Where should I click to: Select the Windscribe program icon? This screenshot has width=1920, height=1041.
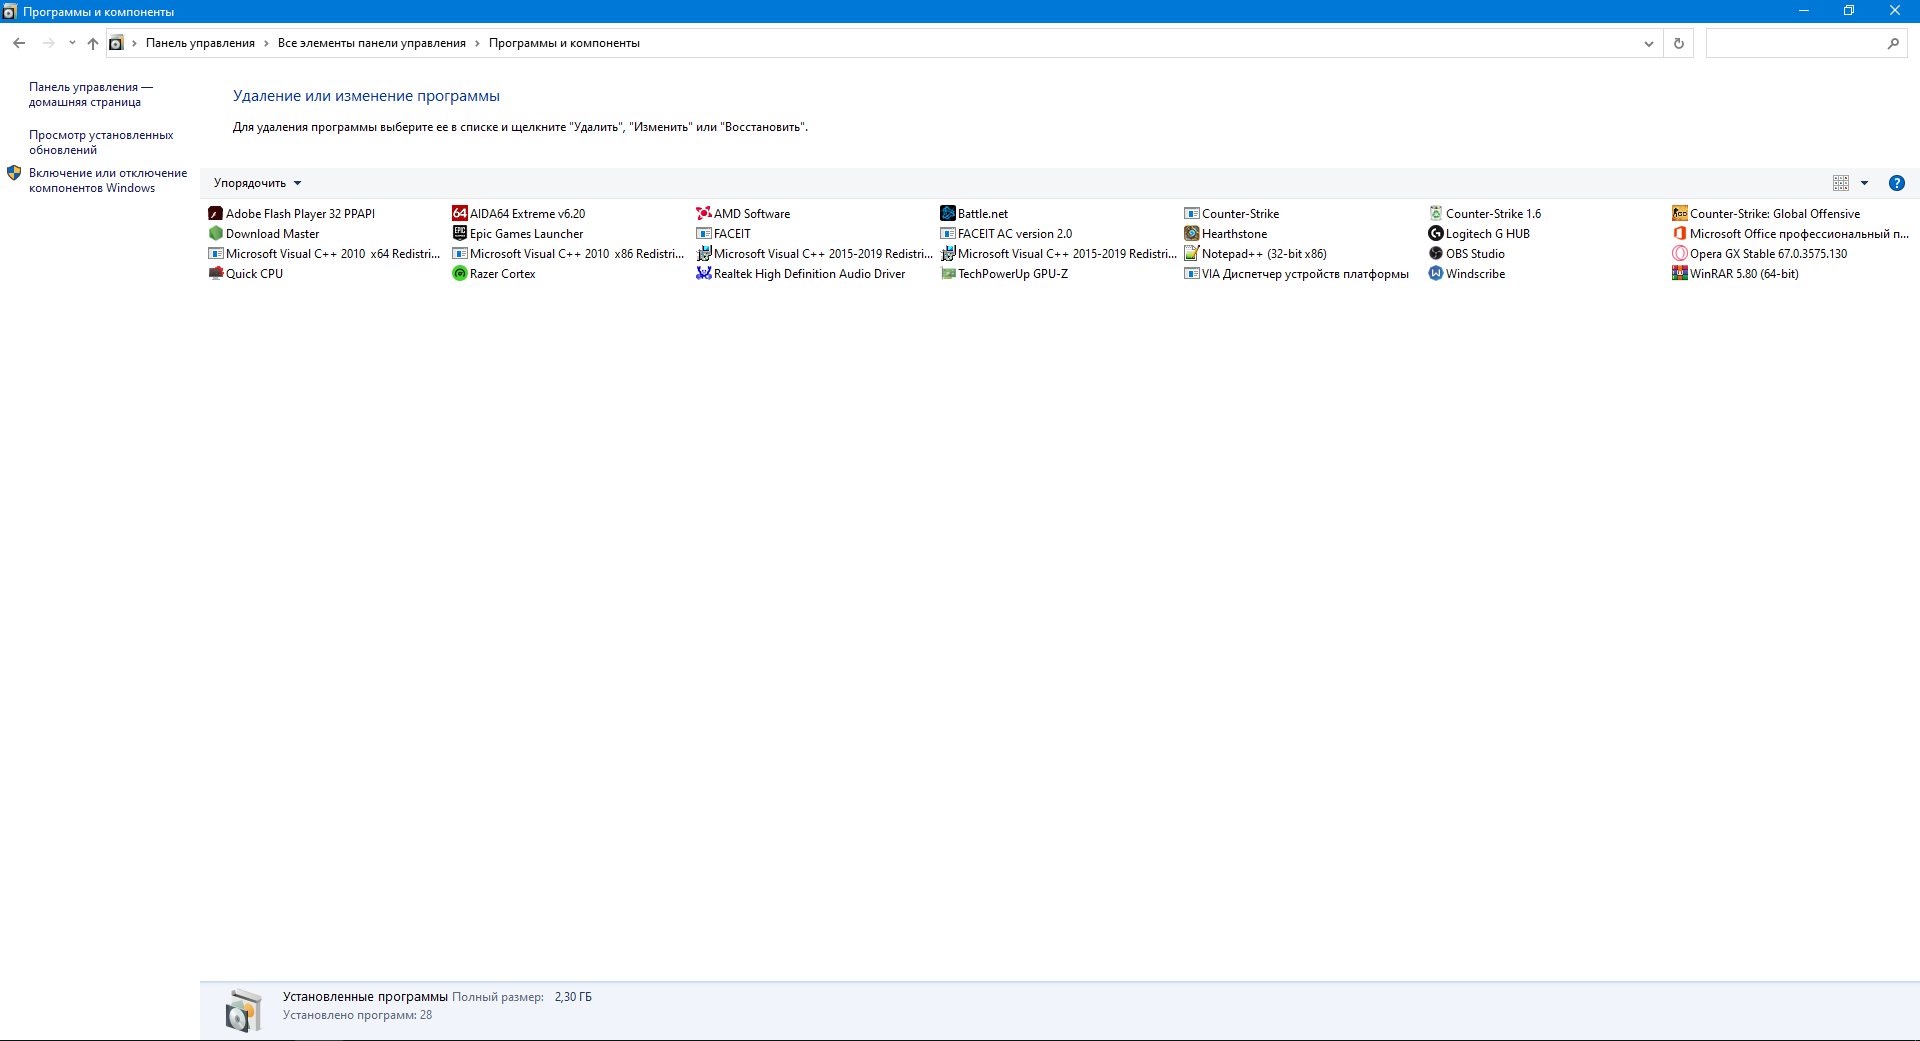click(x=1435, y=273)
